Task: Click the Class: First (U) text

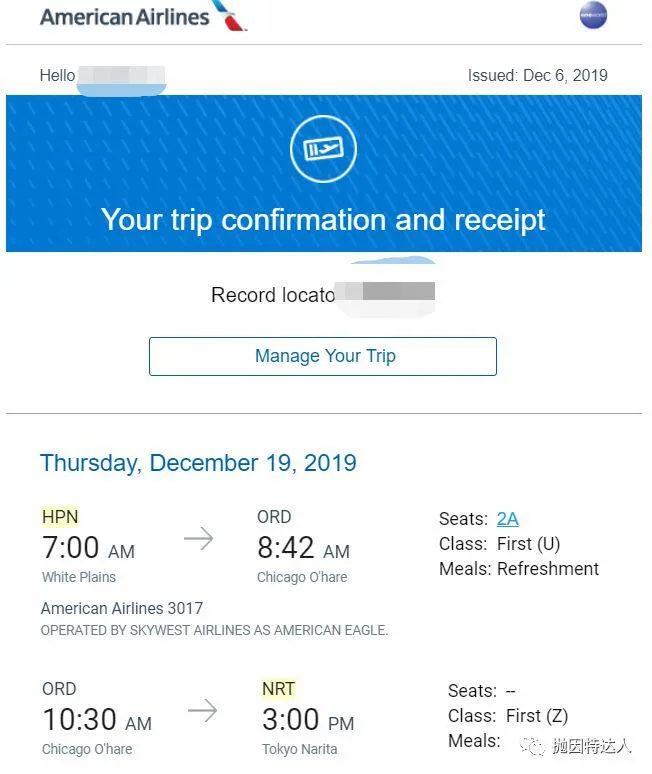Action: click(499, 544)
